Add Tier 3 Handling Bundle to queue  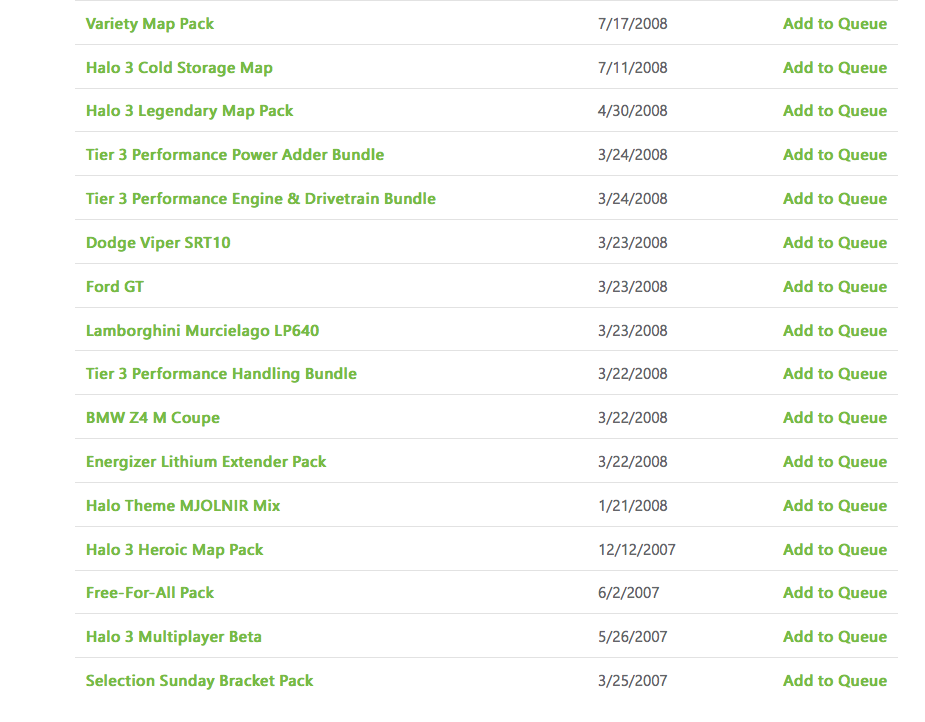click(x=835, y=374)
